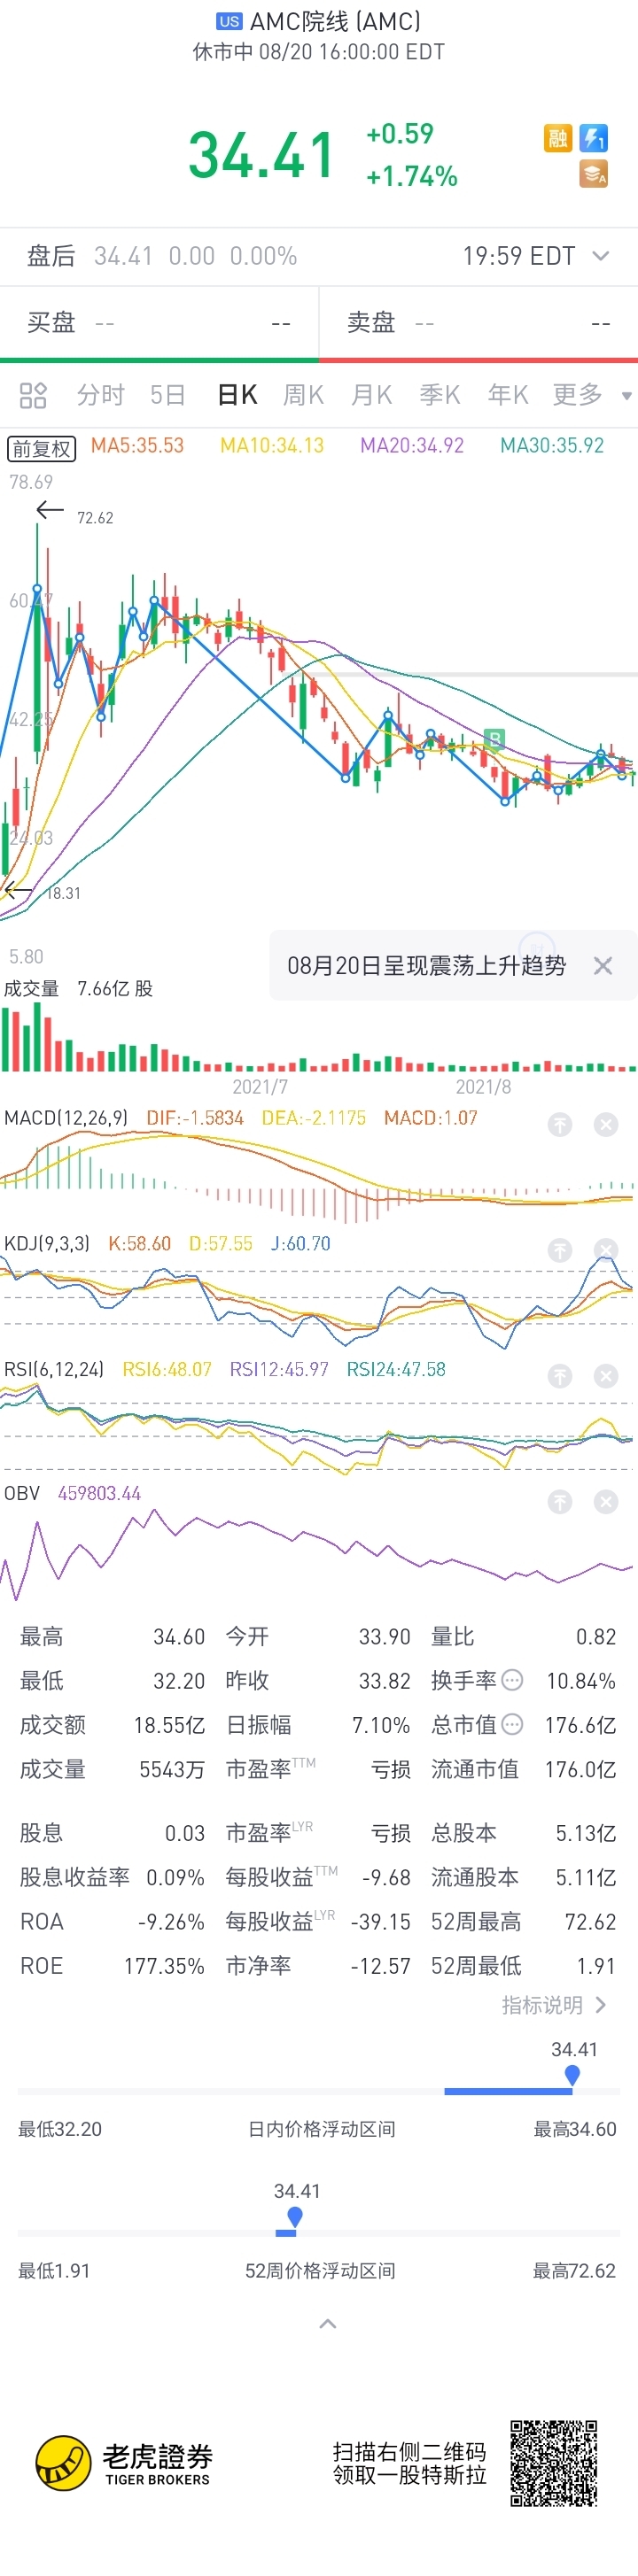Tap the 换手率 10.84% value
This screenshot has width=638, height=2576.
coord(581,1681)
